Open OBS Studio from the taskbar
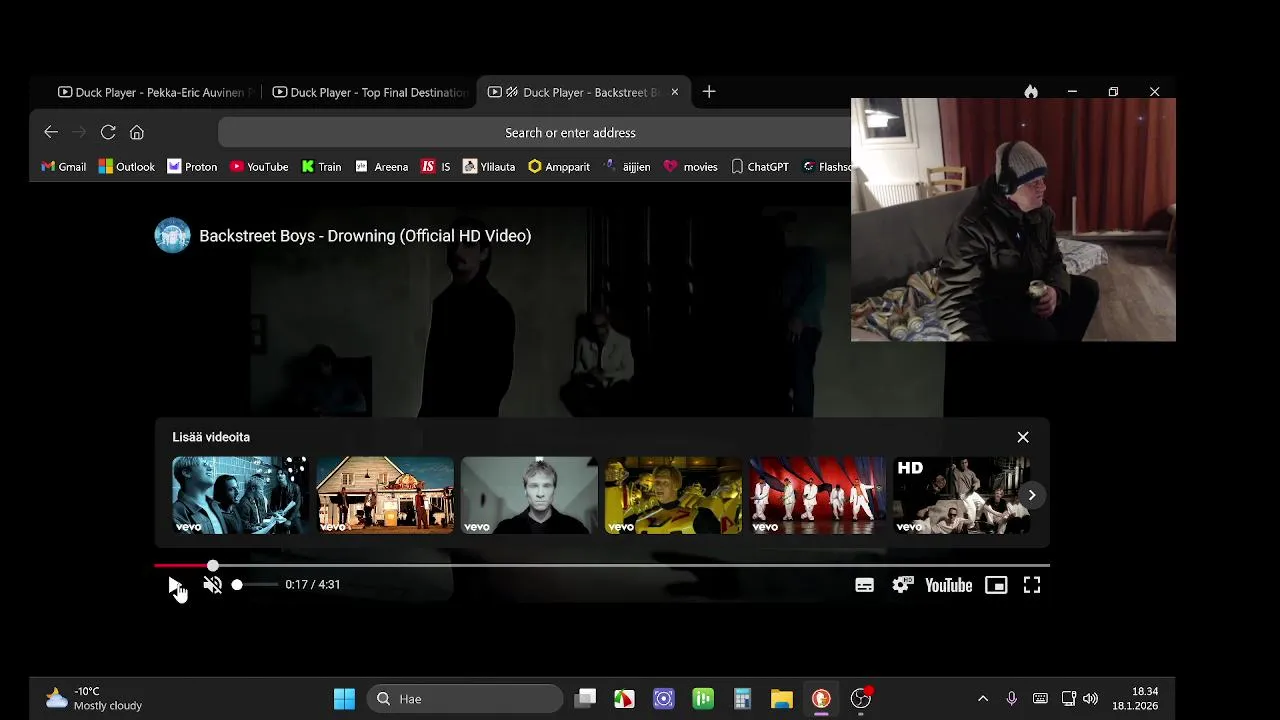Image resolution: width=1280 pixels, height=720 pixels. click(x=860, y=698)
